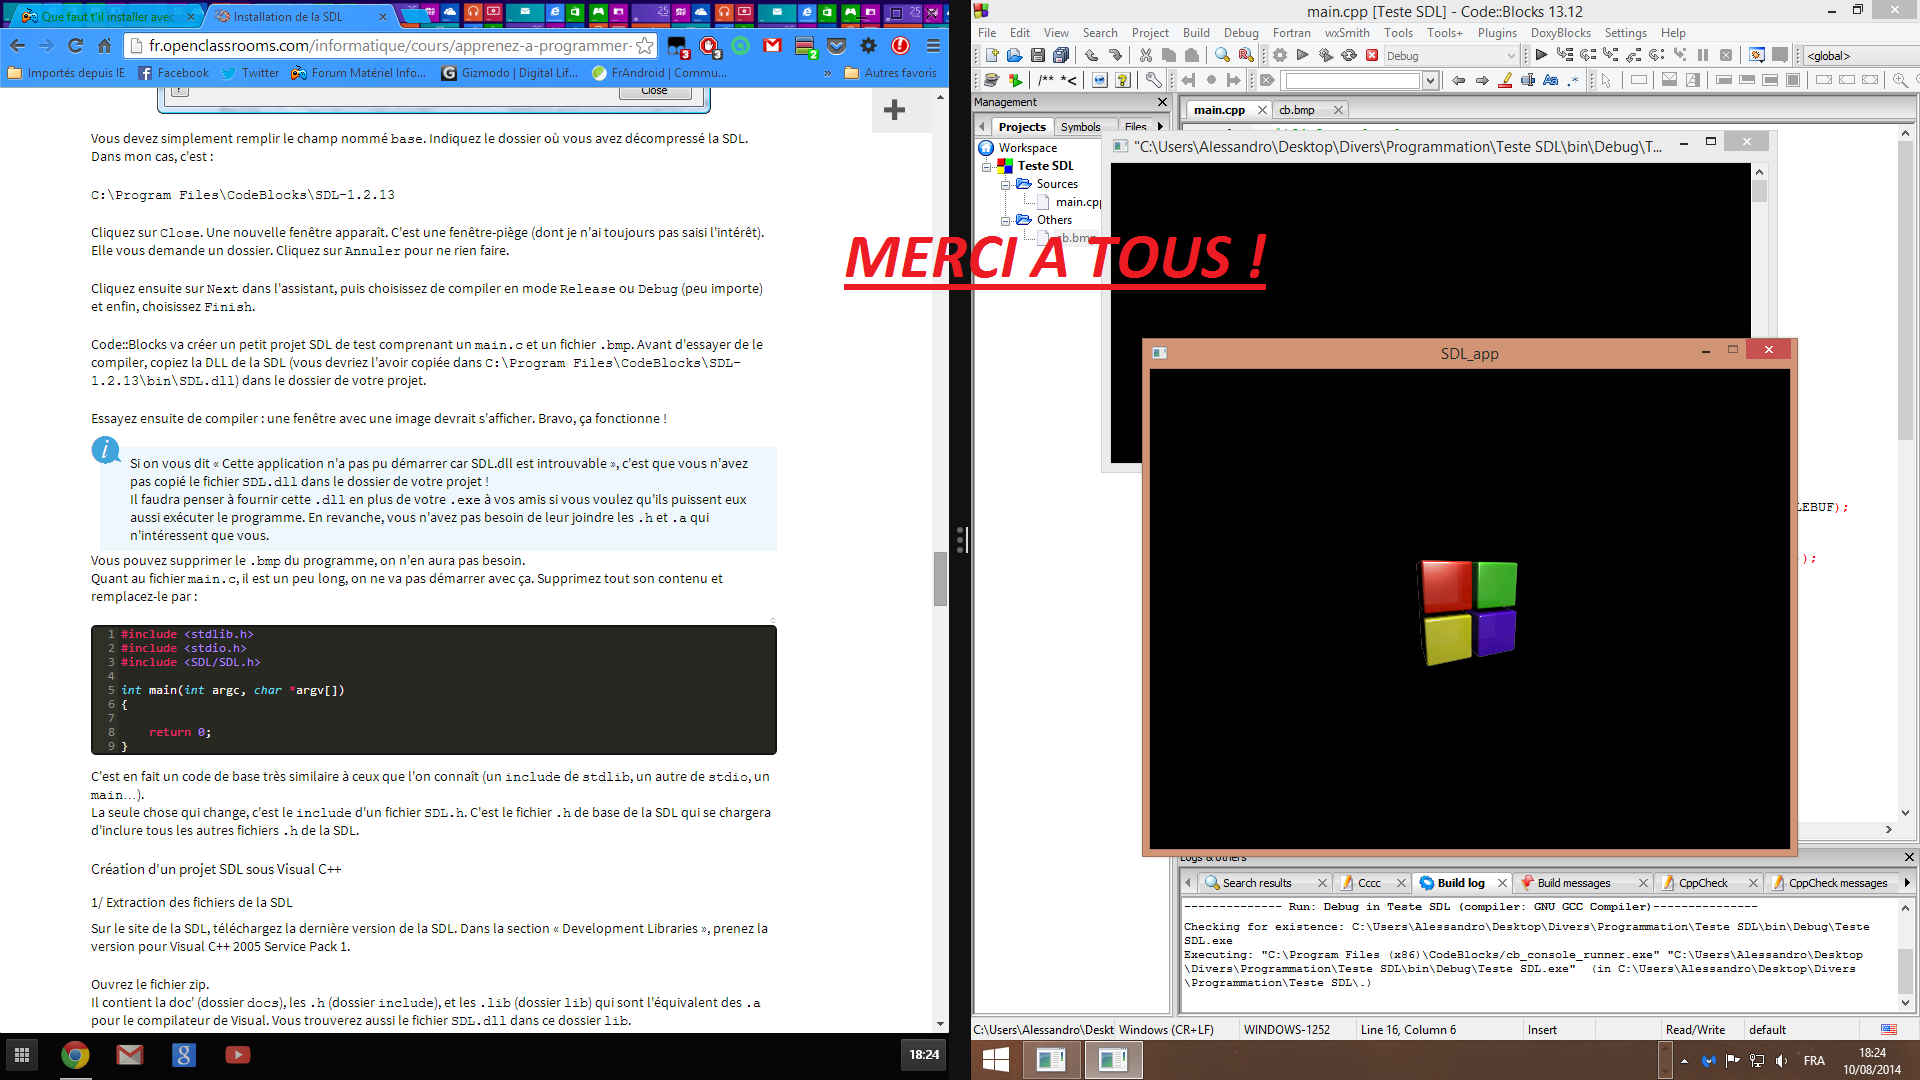Screen dimensions: 1920x1080
Task: Open the Autres favoris bookmarks folder
Action: 891,73
